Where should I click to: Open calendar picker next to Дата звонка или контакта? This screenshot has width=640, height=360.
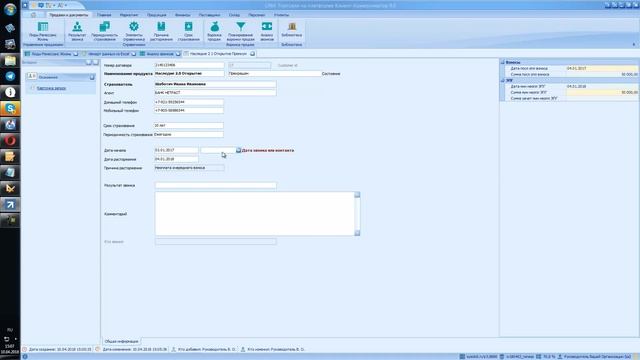point(238,150)
